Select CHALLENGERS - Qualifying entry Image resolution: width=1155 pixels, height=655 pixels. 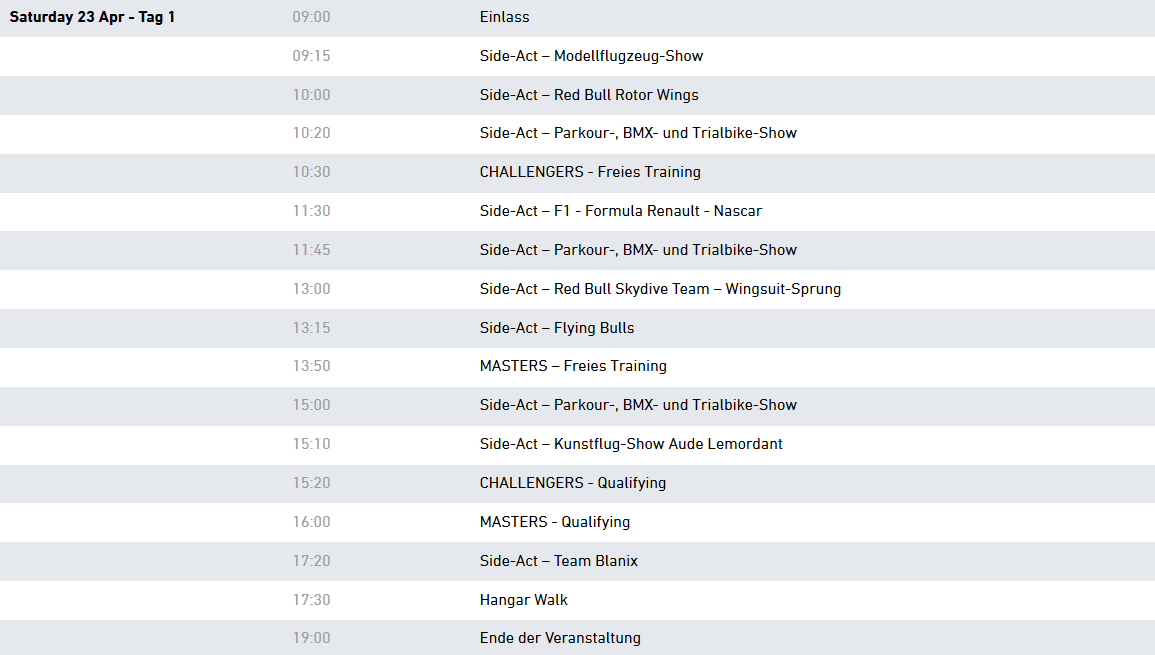(x=573, y=483)
